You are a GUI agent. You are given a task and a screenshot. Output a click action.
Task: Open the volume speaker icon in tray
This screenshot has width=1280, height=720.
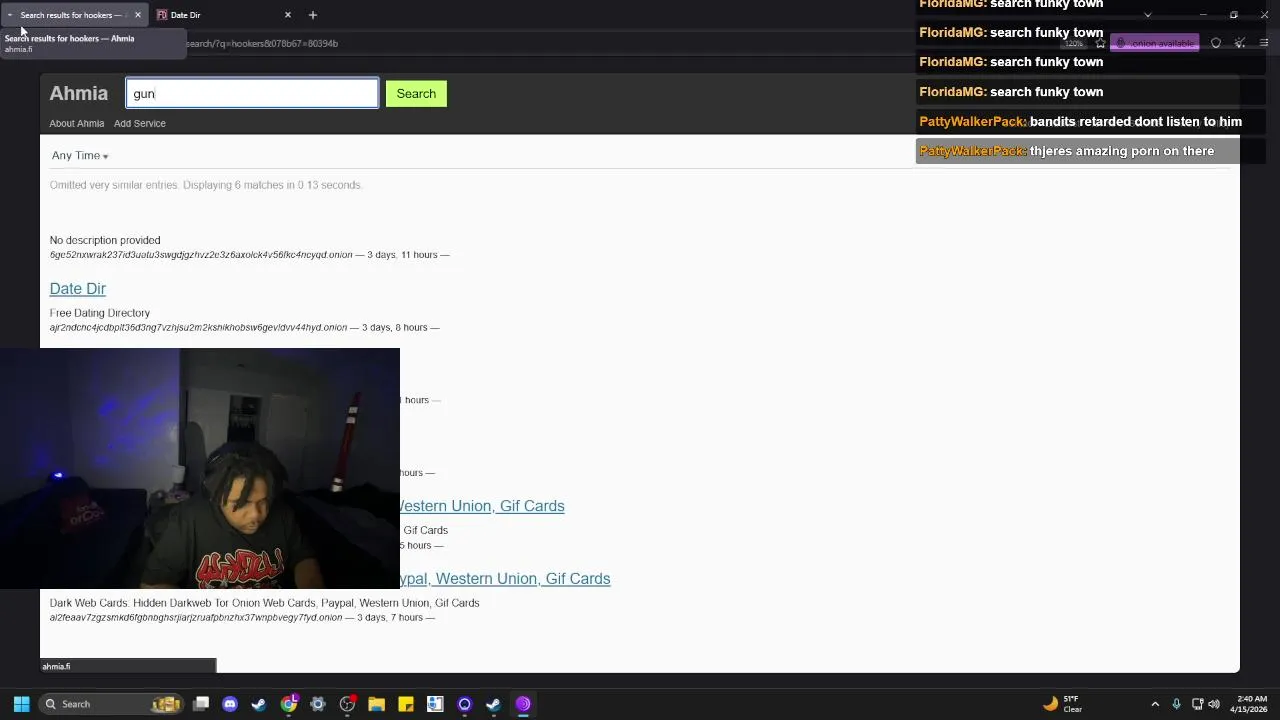coord(1214,704)
